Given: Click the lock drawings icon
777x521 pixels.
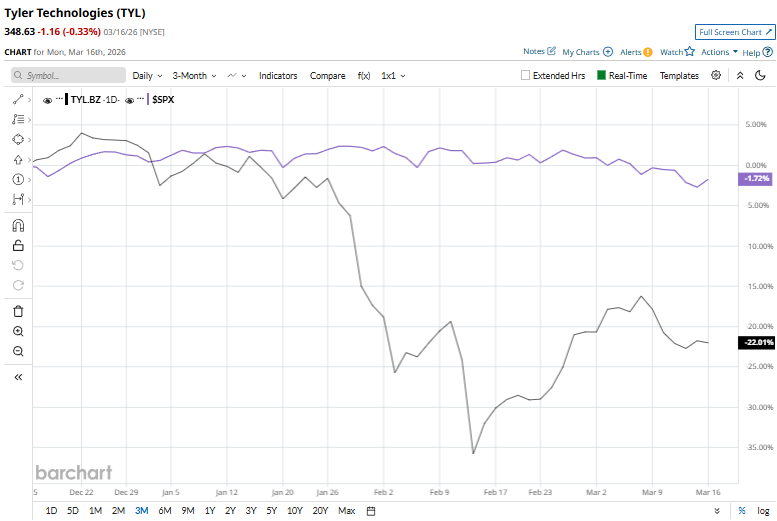Looking at the screenshot, I should point(17,245).
